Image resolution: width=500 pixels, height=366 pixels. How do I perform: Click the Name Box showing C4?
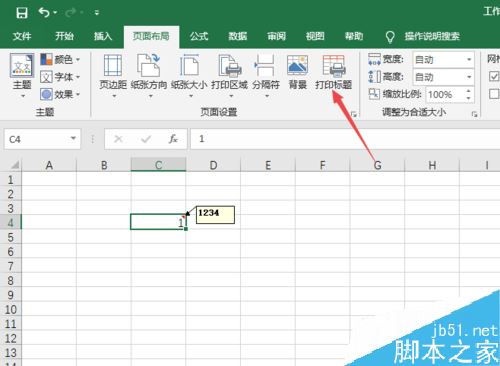pos(37,139)
